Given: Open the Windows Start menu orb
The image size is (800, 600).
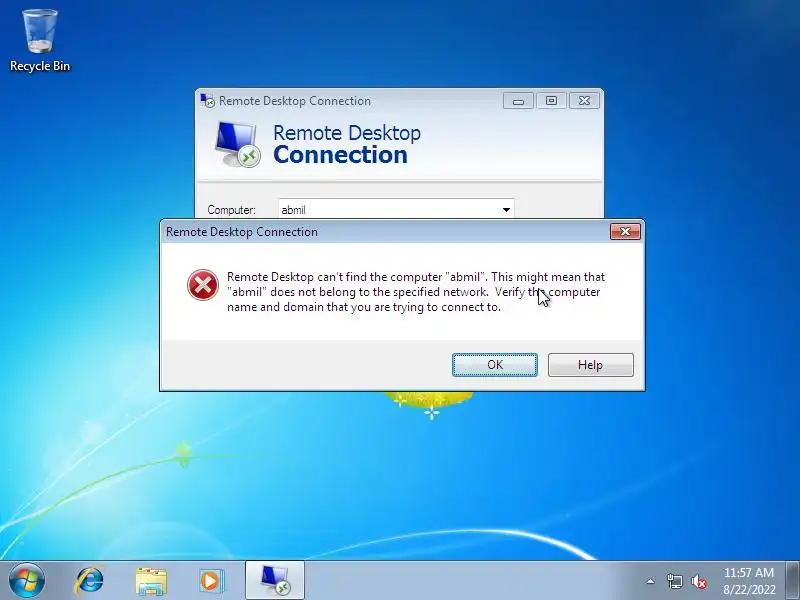Looking at the screenshot, I should pyautogui.click(x=27, y=580).
